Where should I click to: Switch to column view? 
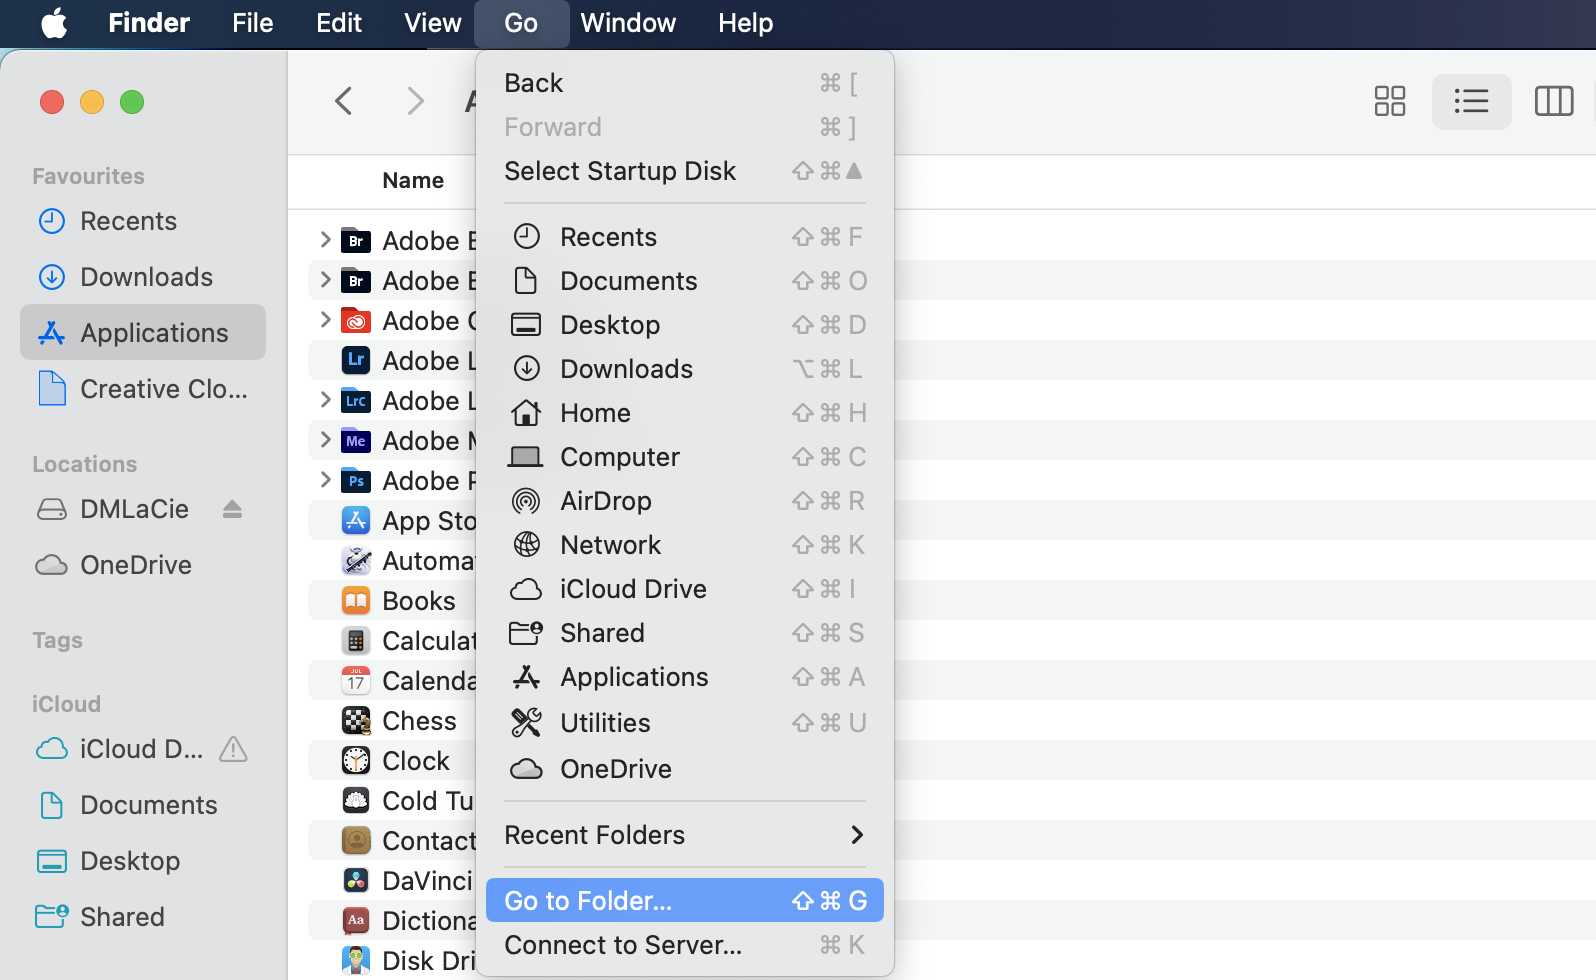point(1554,101)
